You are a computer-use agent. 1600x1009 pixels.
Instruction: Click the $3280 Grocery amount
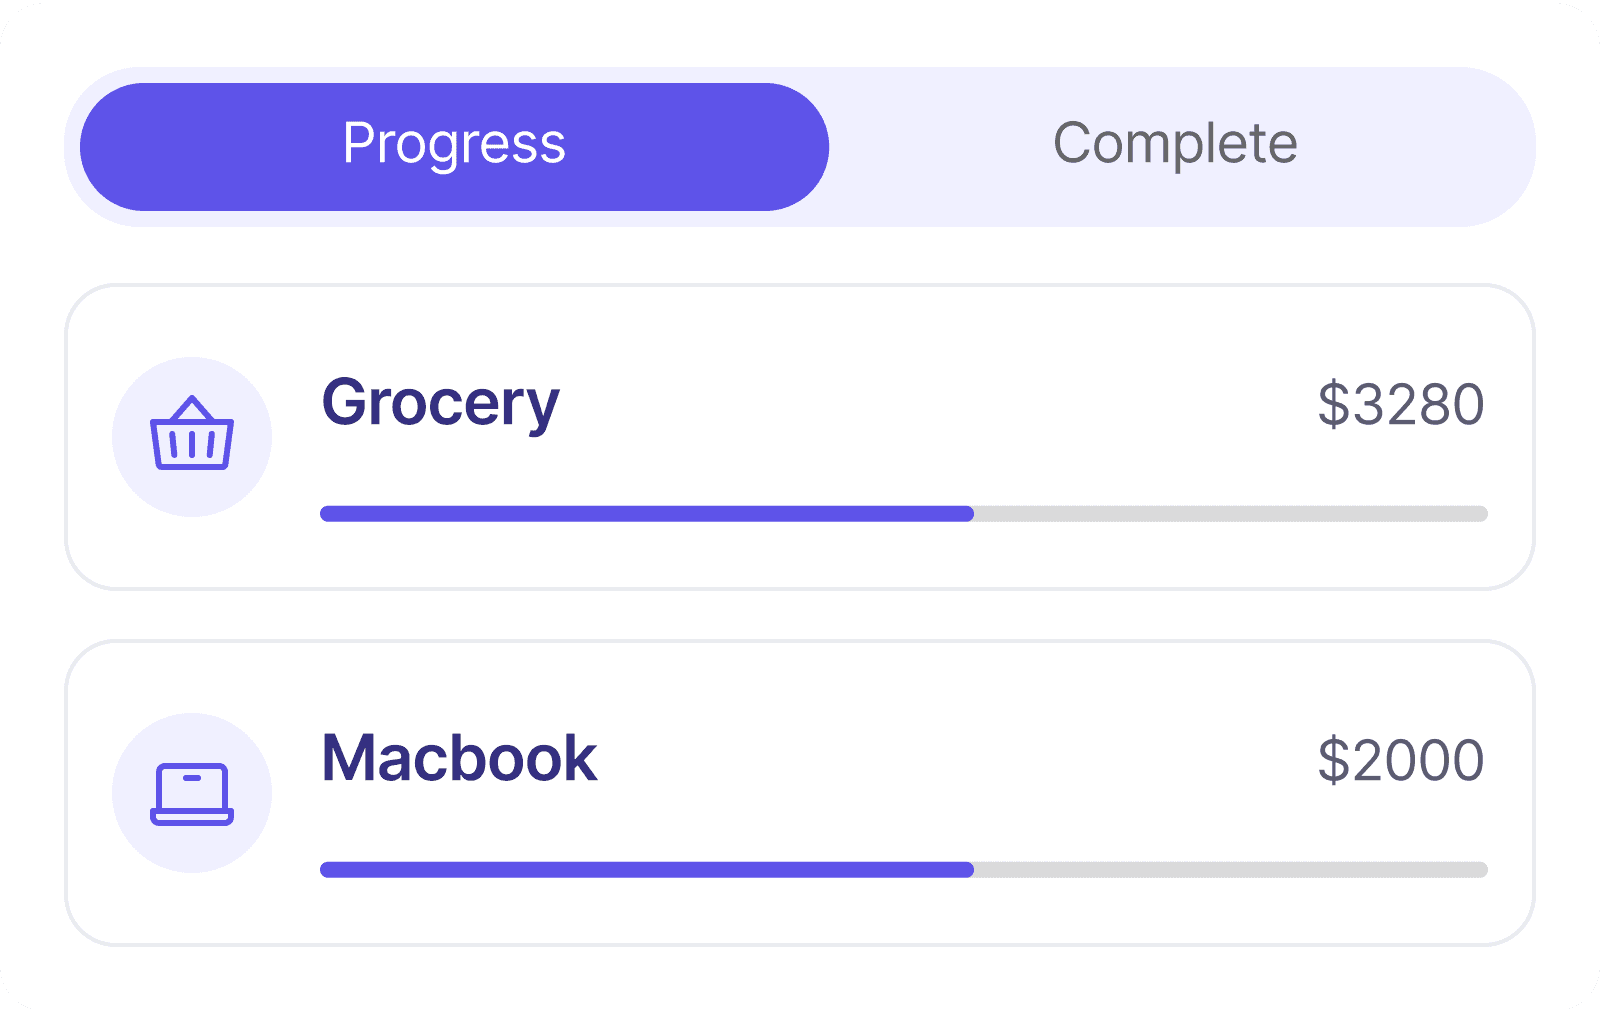1400,405
